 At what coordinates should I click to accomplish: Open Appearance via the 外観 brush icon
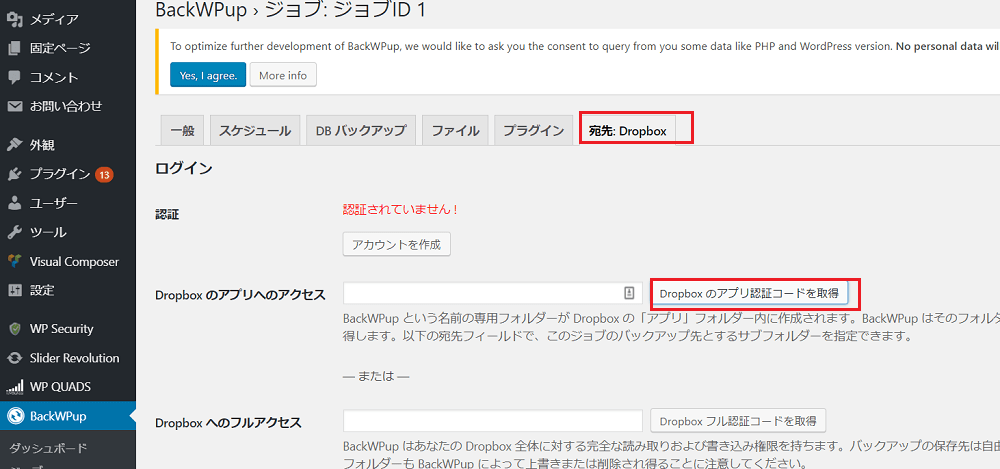coord(14,144)
